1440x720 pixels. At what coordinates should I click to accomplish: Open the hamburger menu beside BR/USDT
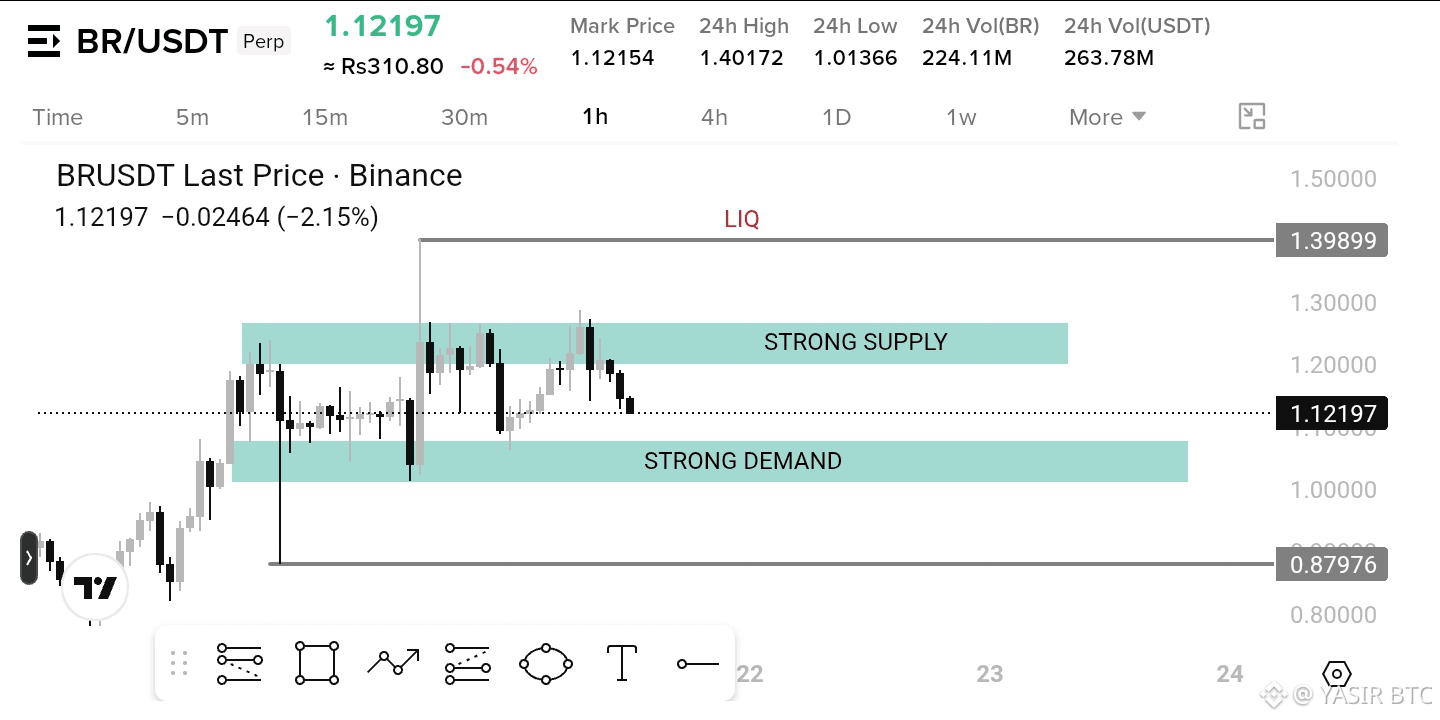[44, 42]
